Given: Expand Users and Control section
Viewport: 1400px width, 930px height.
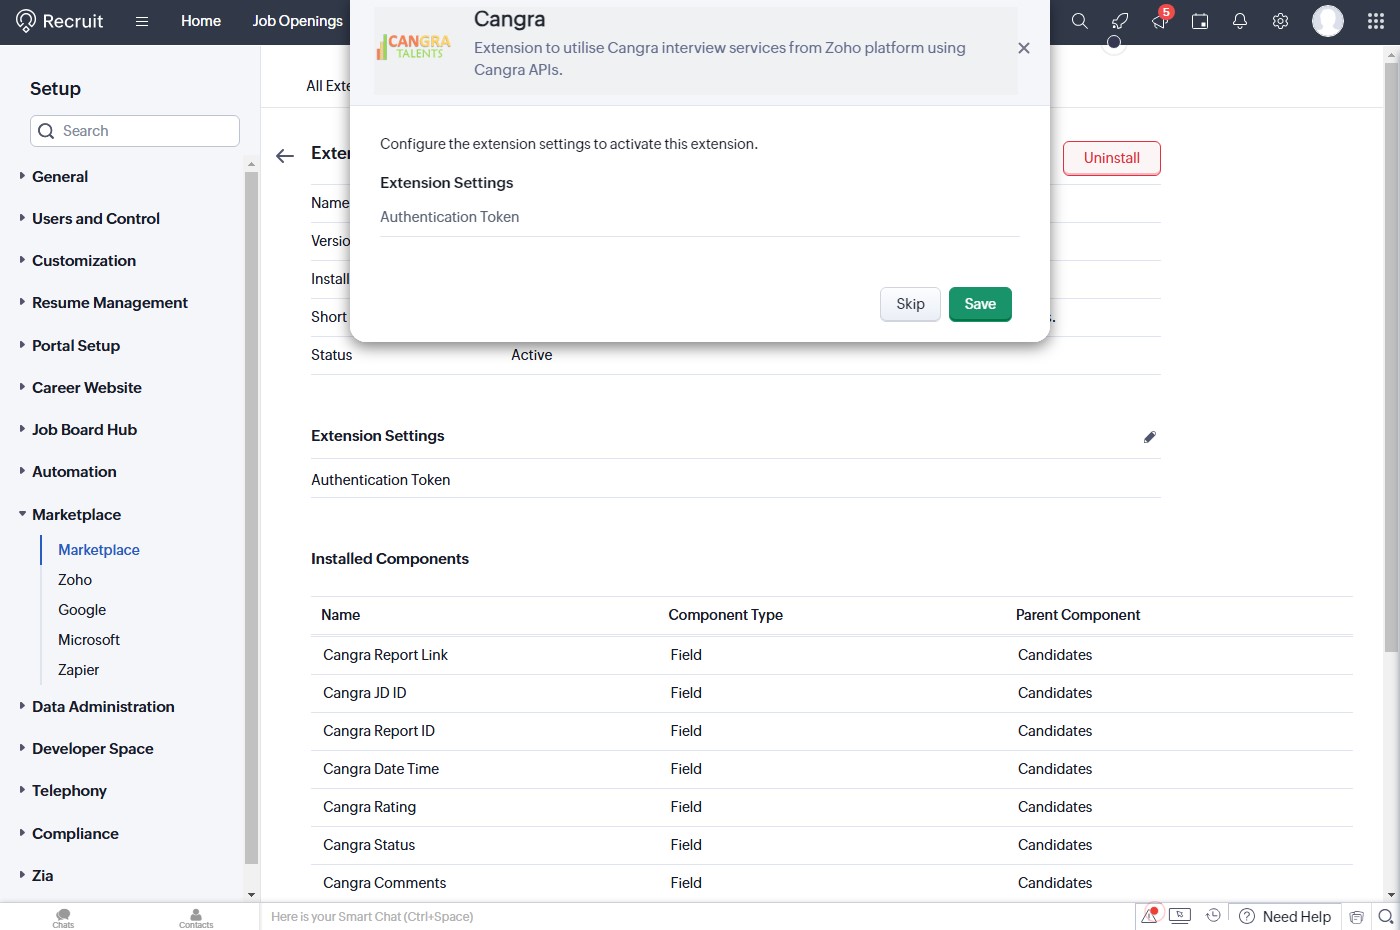Looking at the screenshot, I should pos(96,218).
